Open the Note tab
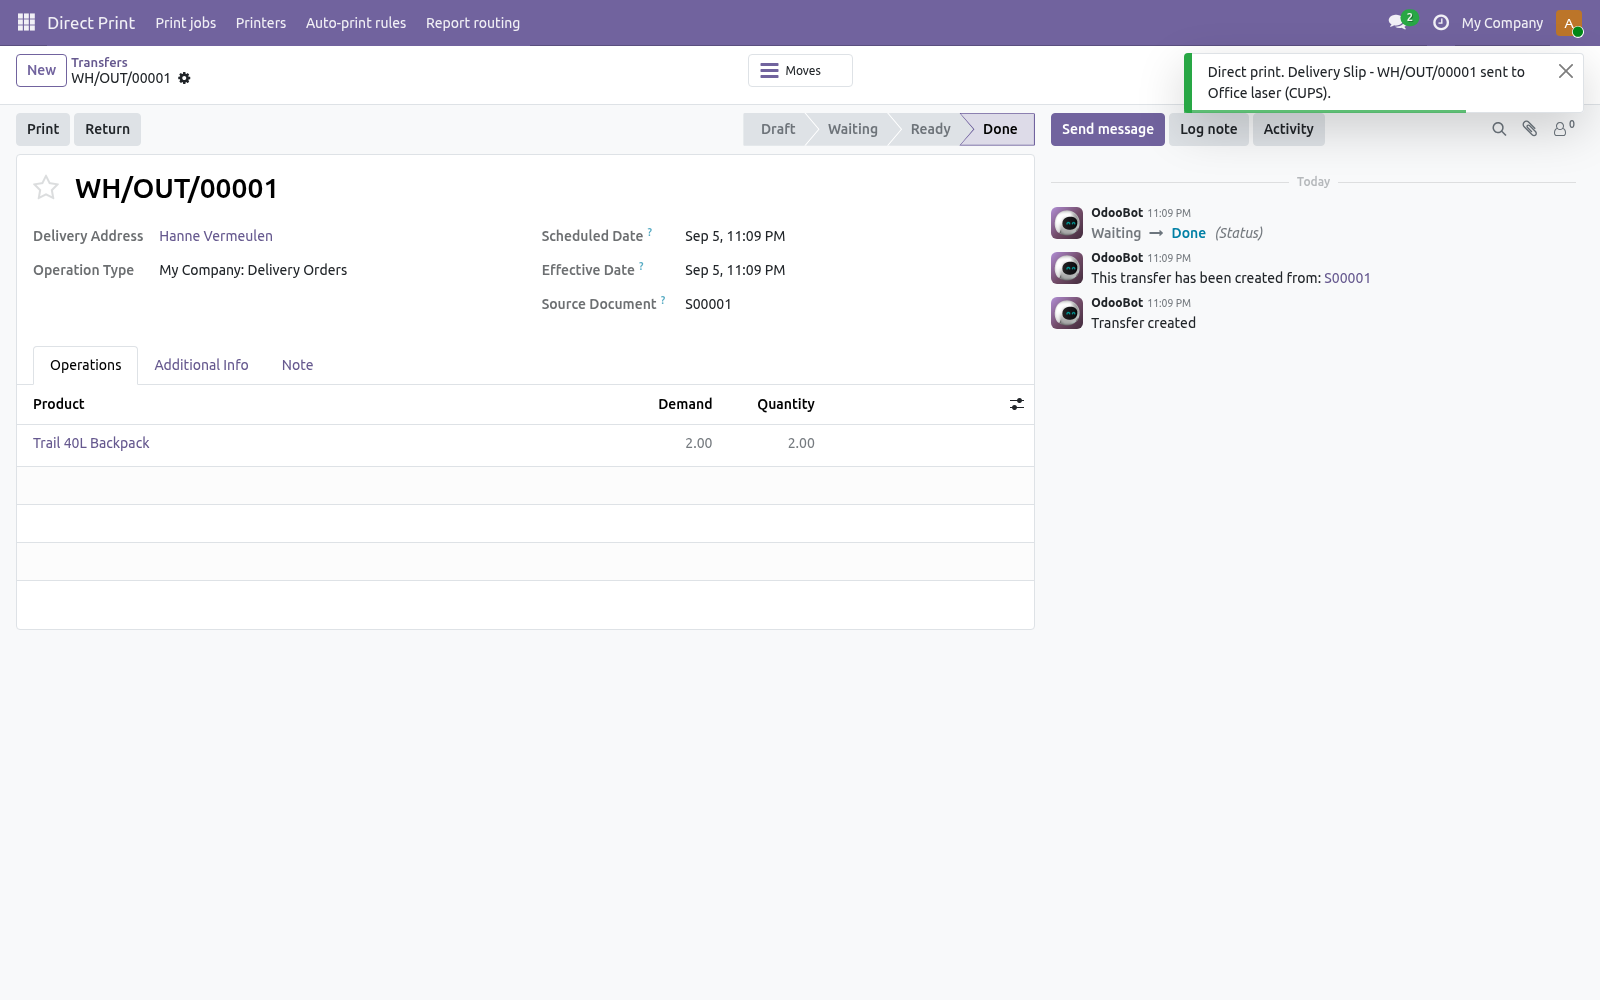This screenshot has height=1000, width=1600. [x=297, y=365]
